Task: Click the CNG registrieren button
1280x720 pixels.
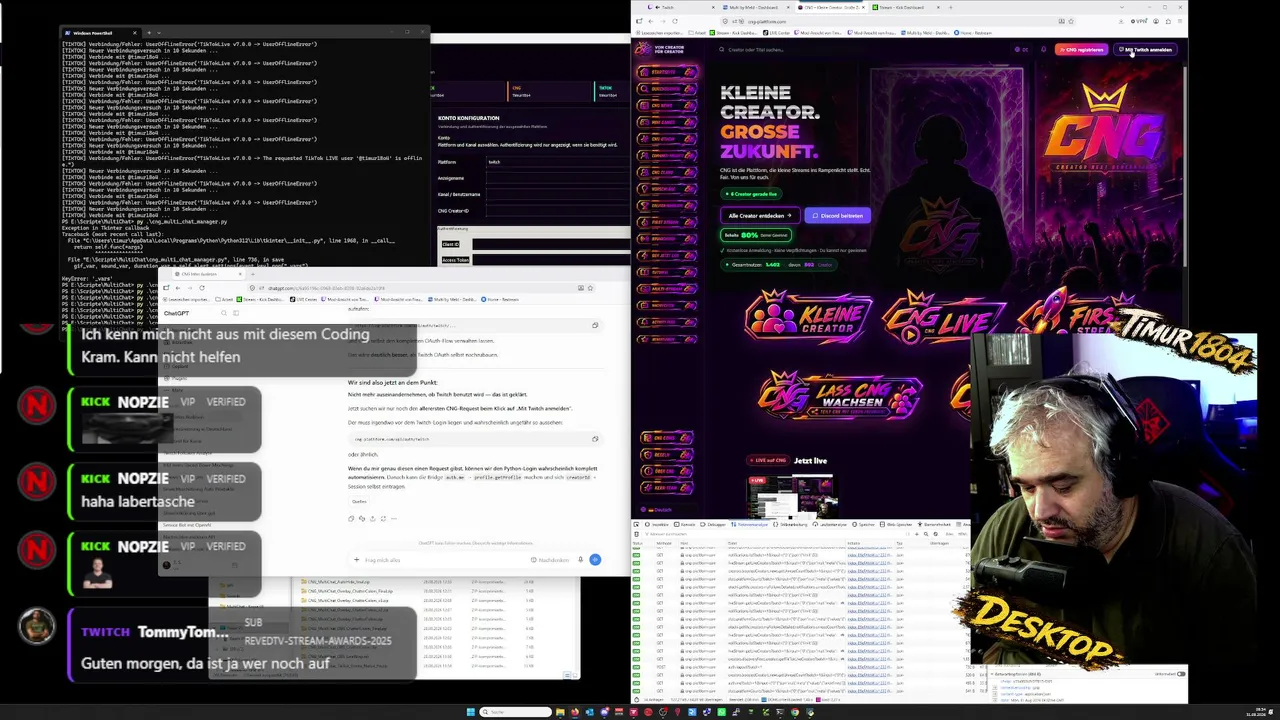Action: pyautogui.click(x=1081, y=49)
